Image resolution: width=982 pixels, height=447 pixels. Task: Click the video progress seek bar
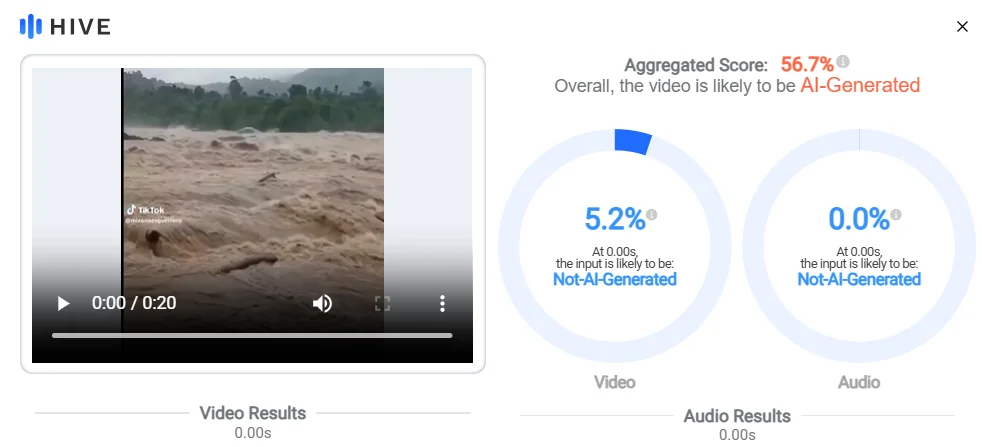pyautogui.click(x=252, y=336)
